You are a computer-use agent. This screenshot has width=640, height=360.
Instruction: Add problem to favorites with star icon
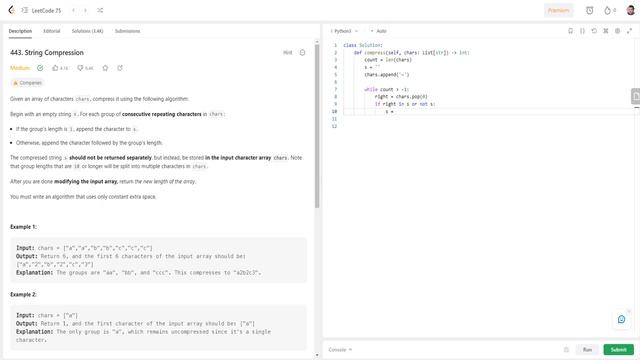pos(105,68)
